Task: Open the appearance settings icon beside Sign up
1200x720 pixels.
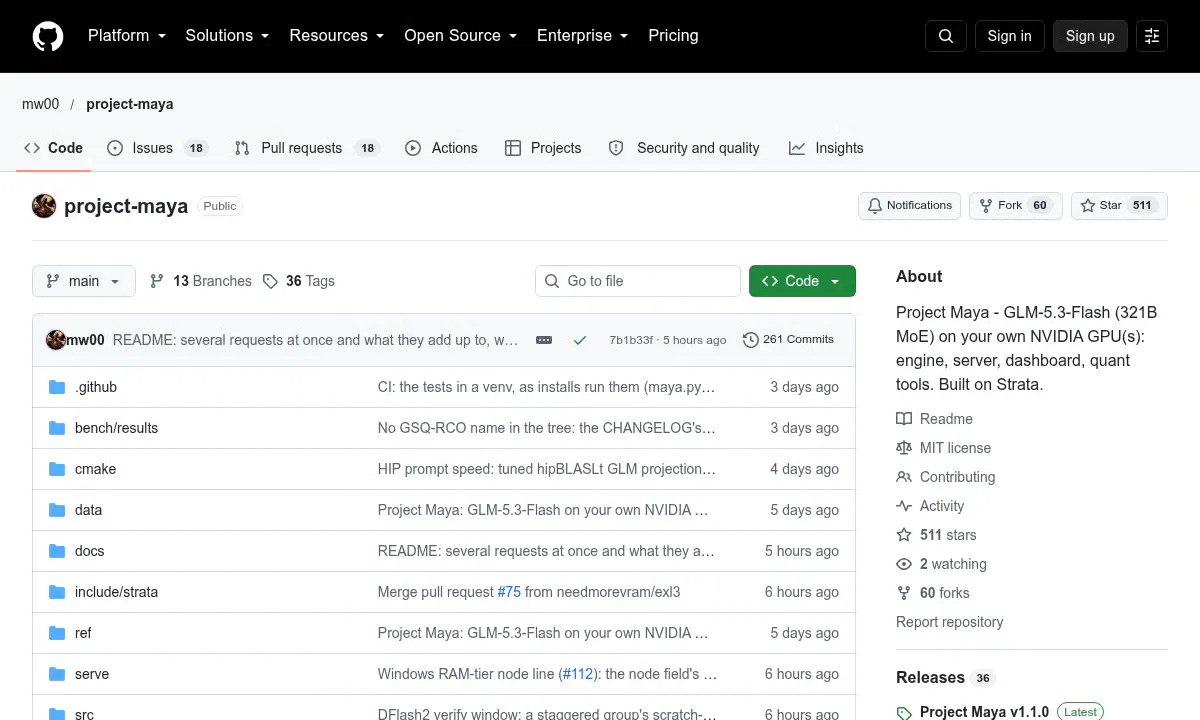Action: coord(1152,36)
